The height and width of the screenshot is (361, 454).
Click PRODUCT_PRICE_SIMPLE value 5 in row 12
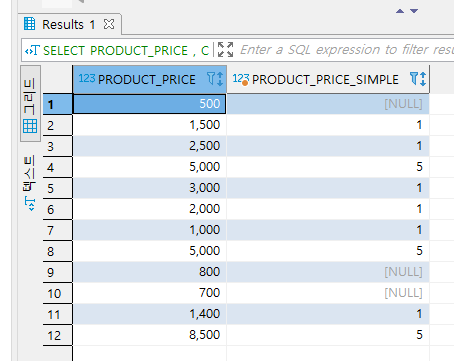coord(328,335)
